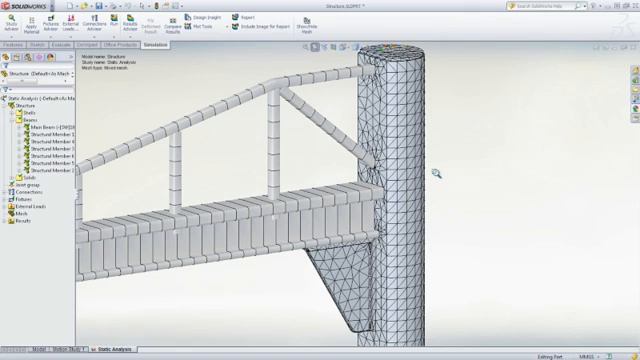
Task: Click Include Image for Report
Action: click(261, 26)
